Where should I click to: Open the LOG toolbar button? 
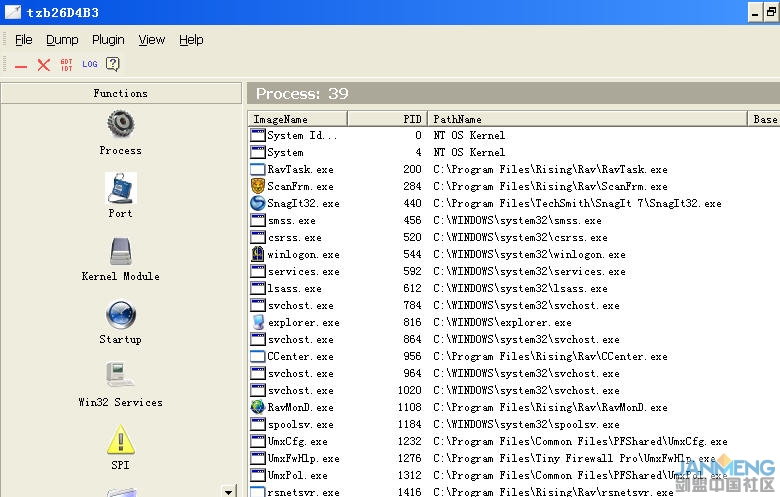click(x=90, y=65)
